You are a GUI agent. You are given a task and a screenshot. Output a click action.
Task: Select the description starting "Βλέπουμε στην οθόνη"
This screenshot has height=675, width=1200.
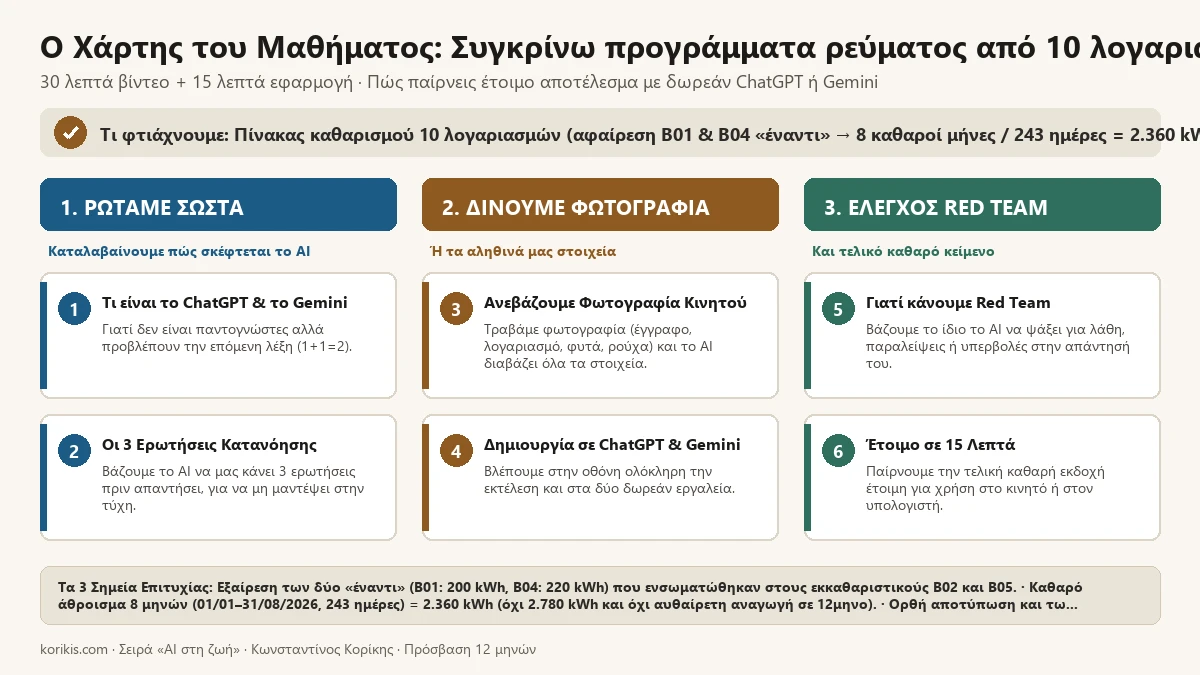click(x=610, y=479)
